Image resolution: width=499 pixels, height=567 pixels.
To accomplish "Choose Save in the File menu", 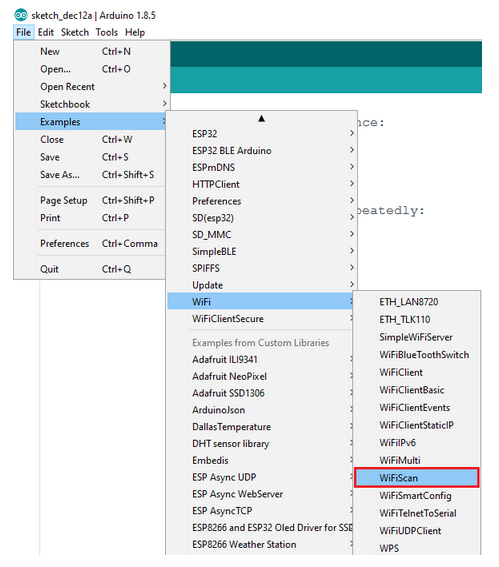I will (90, 157).
